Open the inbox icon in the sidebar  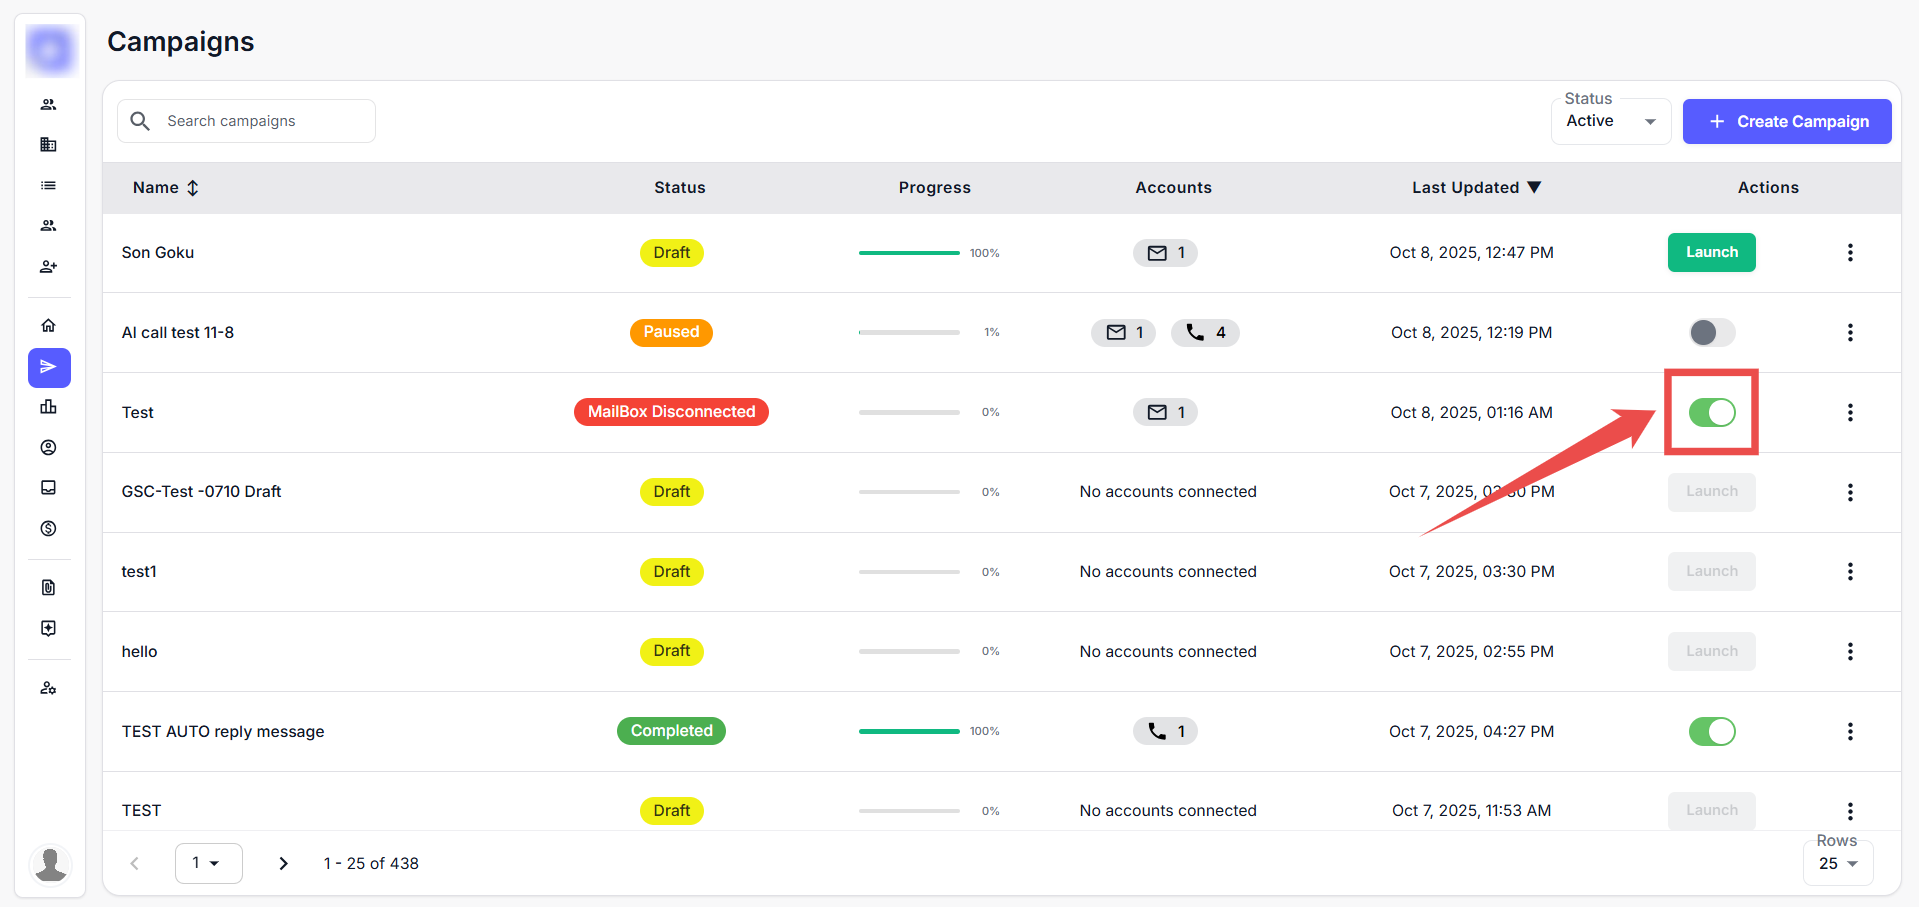[x=48, y=488]
